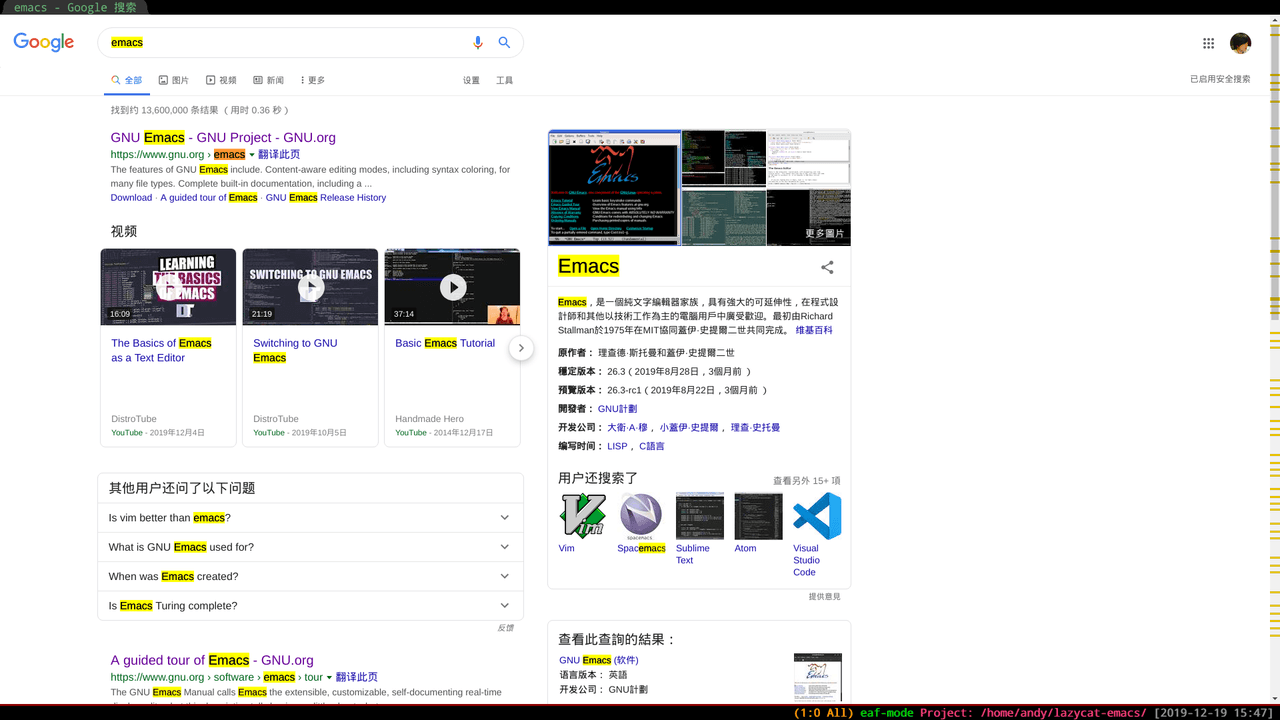Click the 'emacs - Google 搜索' buffer tab

click(75, 7)
